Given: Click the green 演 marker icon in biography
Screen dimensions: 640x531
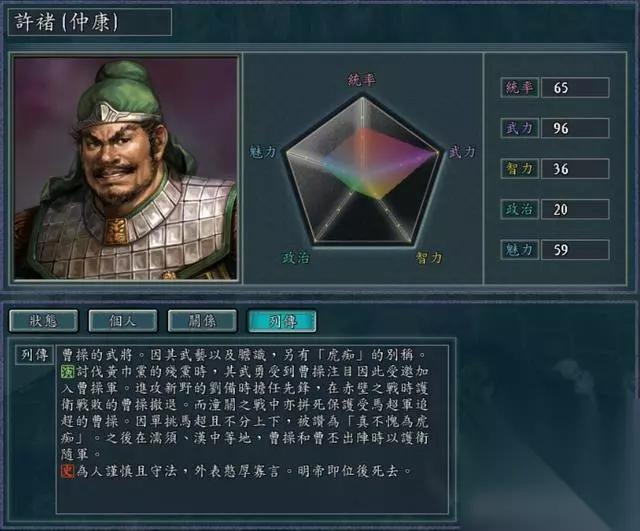Looking at the screenshot, I should [x=67, y=372].
